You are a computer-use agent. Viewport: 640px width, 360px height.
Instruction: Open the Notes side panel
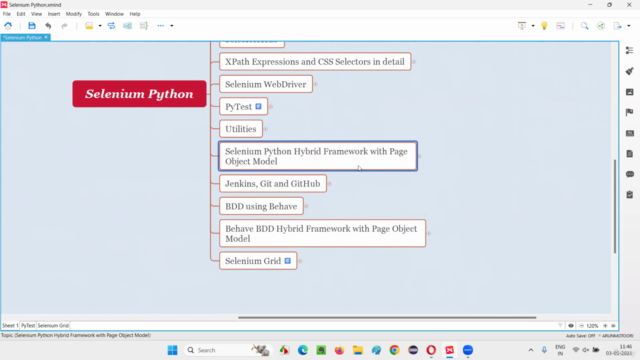pos(629,153)
